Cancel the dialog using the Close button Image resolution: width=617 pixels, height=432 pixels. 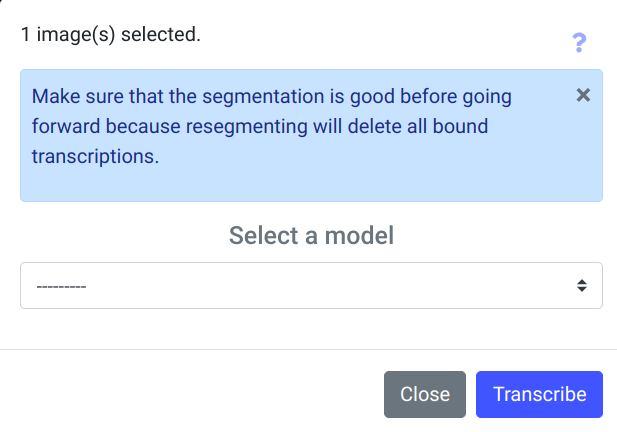[x=425, y=394]
